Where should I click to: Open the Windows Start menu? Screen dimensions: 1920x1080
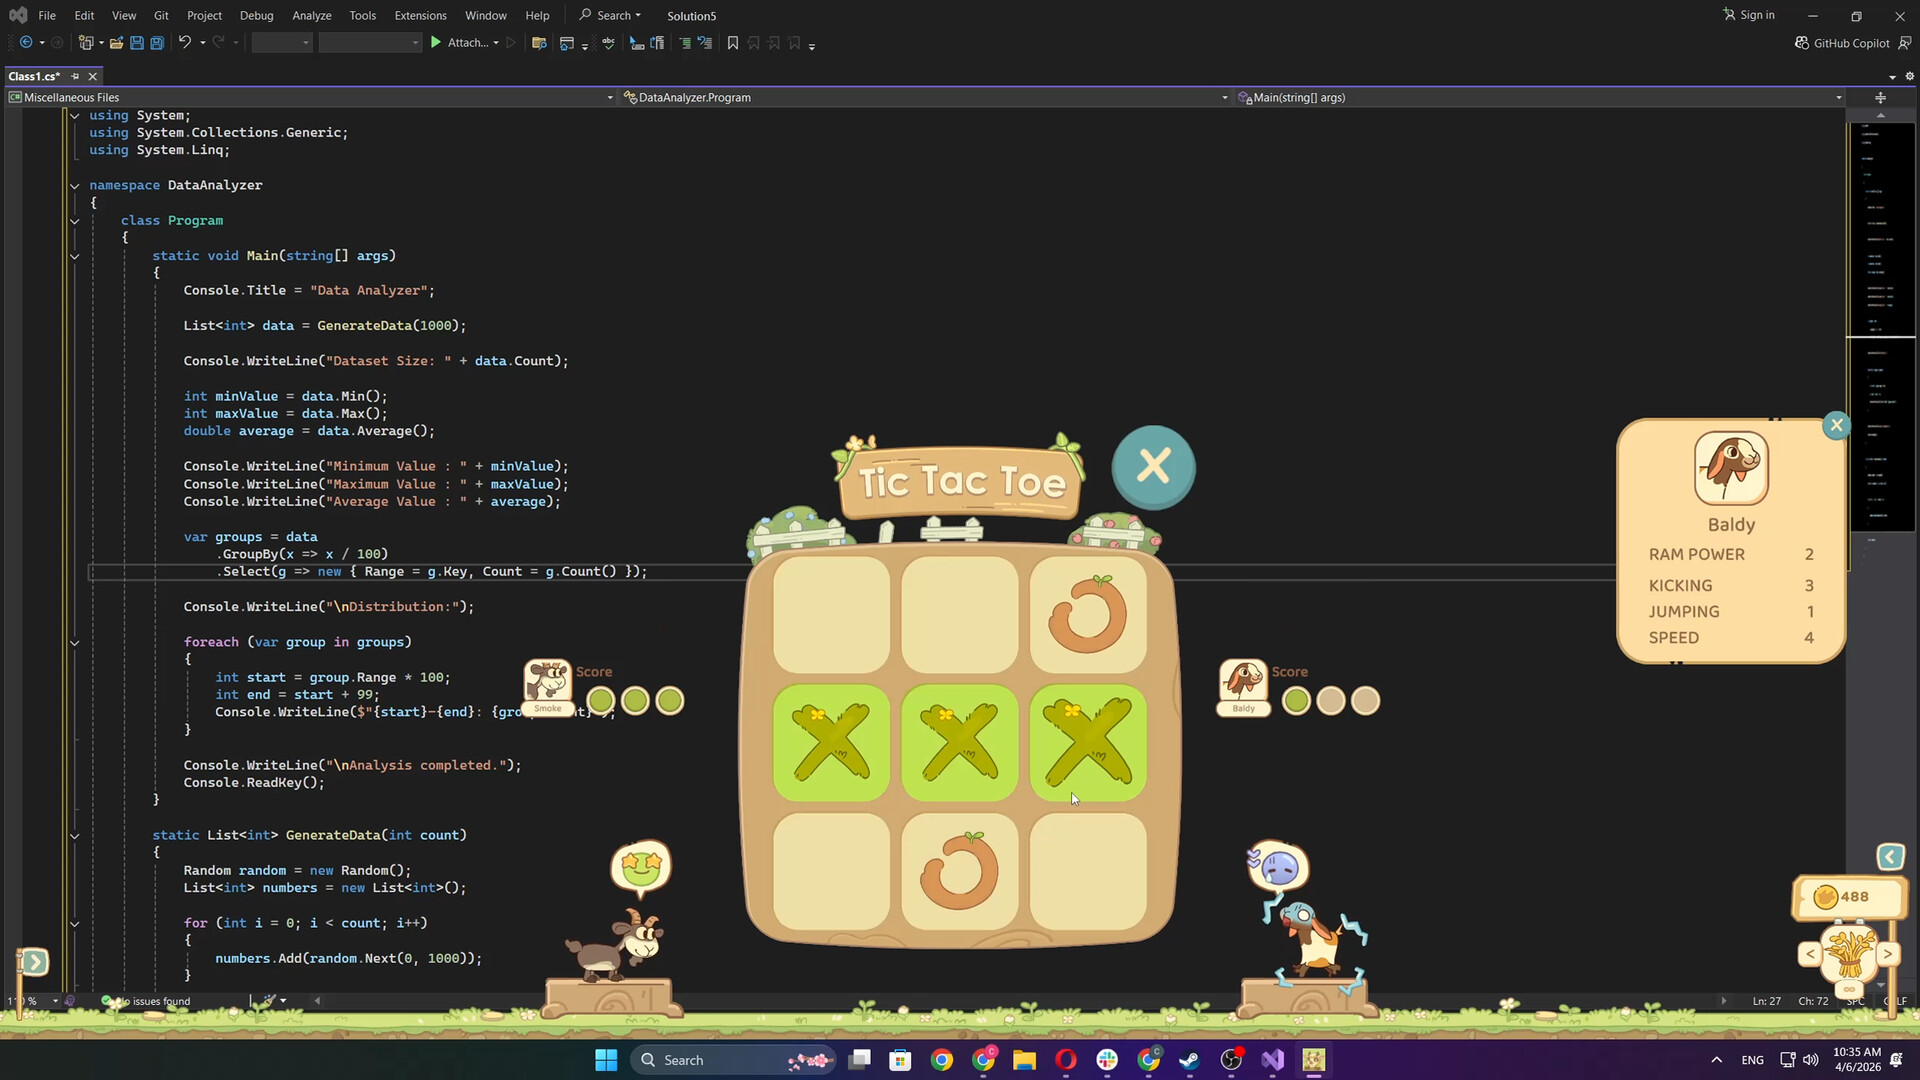coord(606,1060)
